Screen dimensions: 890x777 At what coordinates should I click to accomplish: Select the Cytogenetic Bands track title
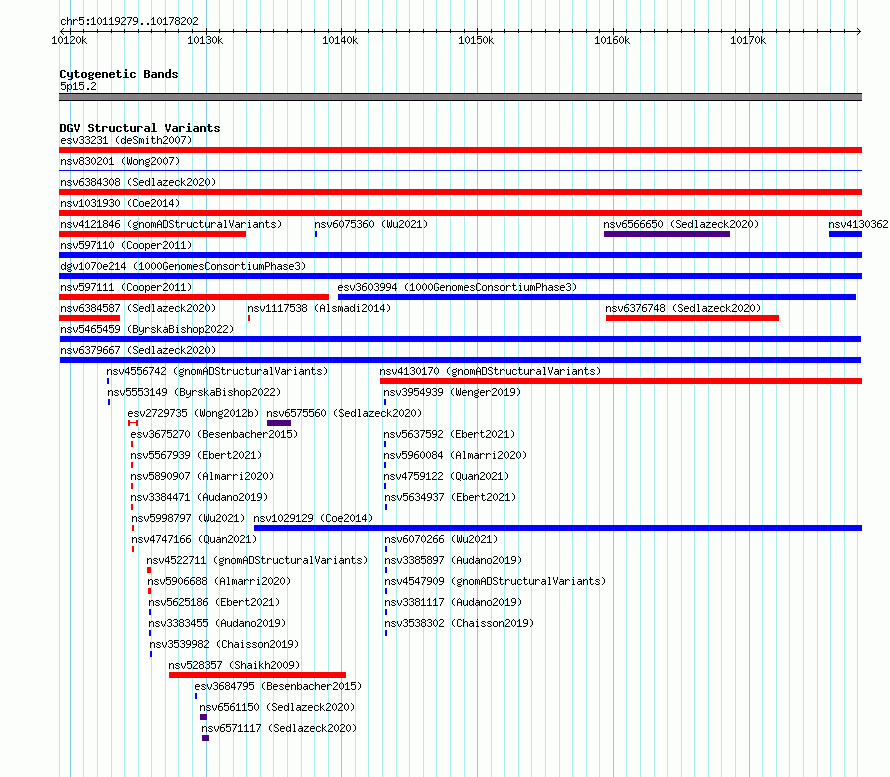click(119, 74)
